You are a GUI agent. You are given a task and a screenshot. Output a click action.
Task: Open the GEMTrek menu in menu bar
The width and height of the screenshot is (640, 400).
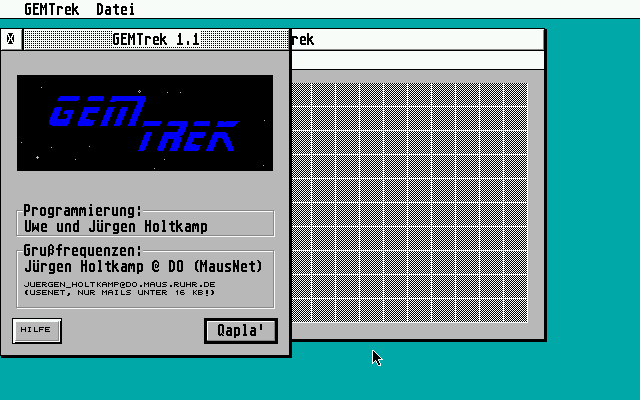(51, 9)
